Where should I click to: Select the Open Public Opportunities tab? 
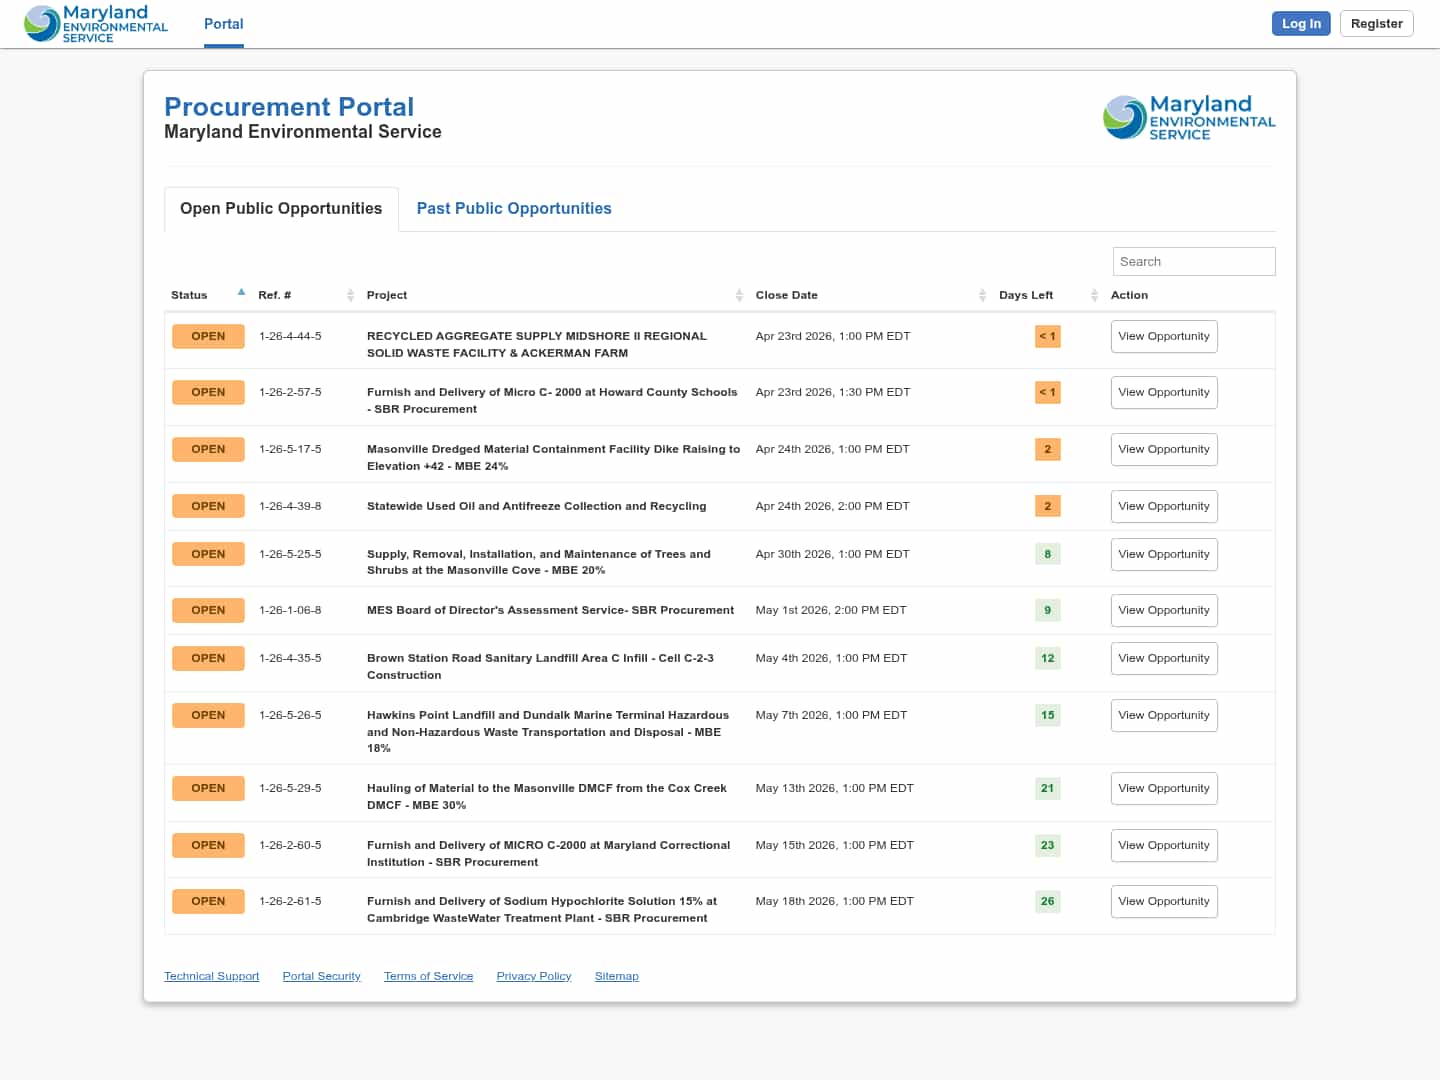[x=281, y=208]
